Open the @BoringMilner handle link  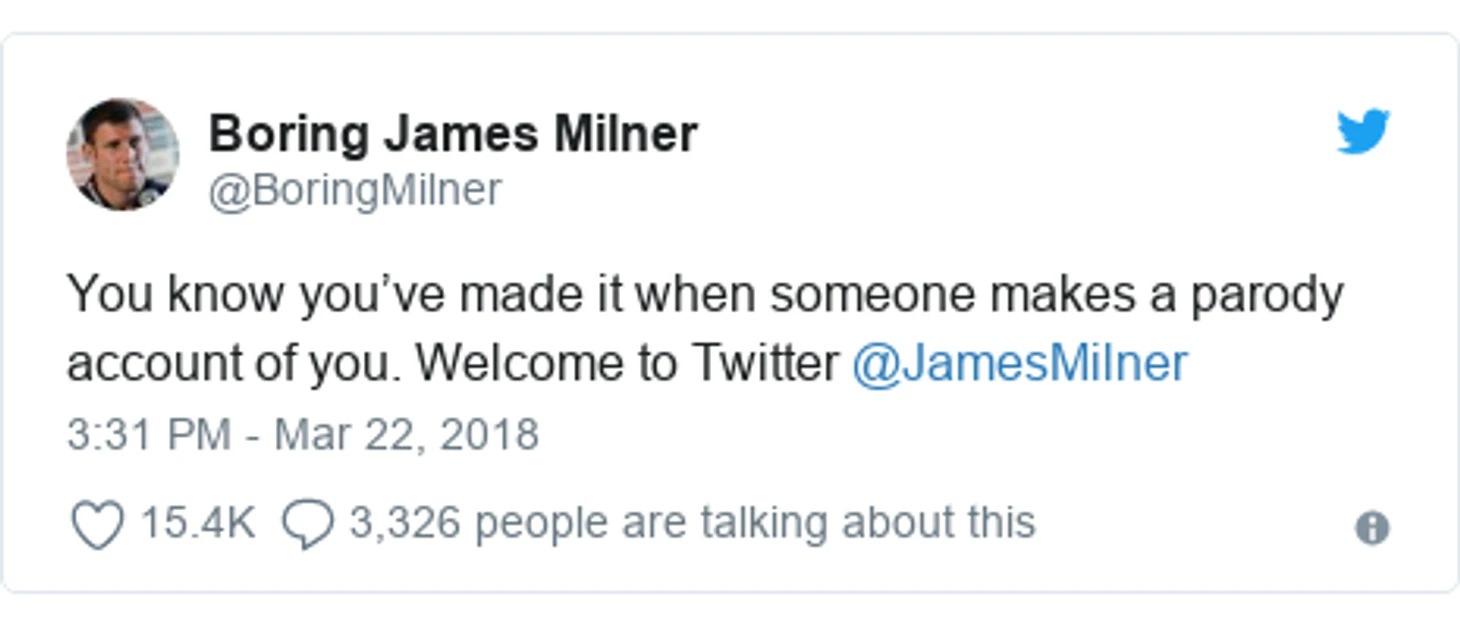coord(354,189)
